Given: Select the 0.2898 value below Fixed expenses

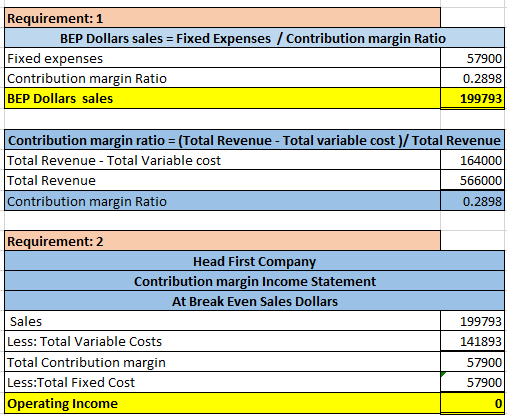Looking at the screenshot, I should pos(472,78).
